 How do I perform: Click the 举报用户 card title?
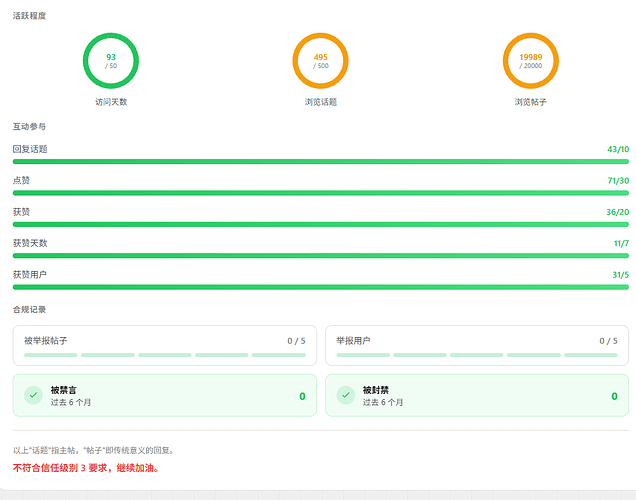(353, 341)
